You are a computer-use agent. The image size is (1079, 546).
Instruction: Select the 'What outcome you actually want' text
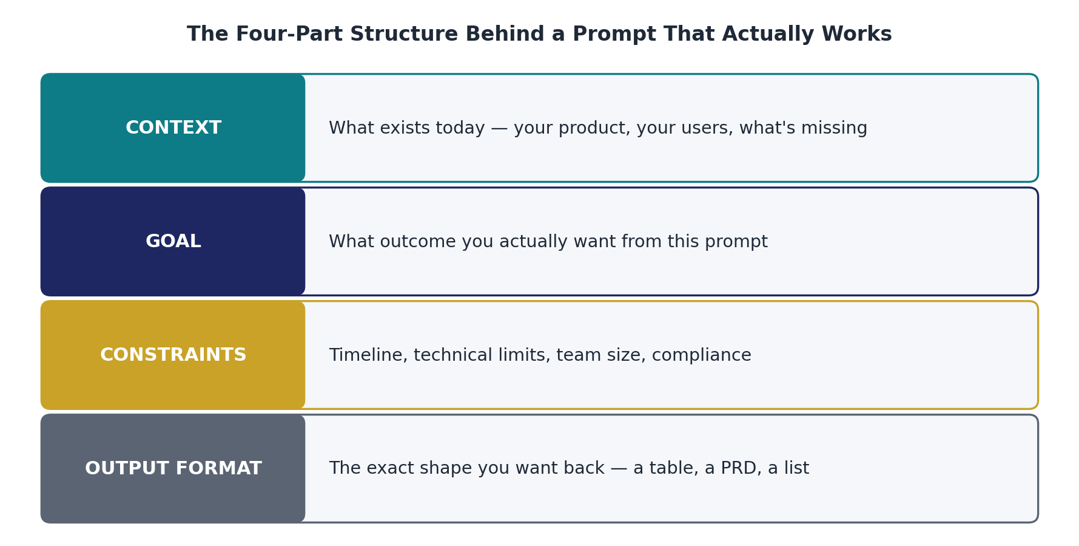click(x=548, y=242)
